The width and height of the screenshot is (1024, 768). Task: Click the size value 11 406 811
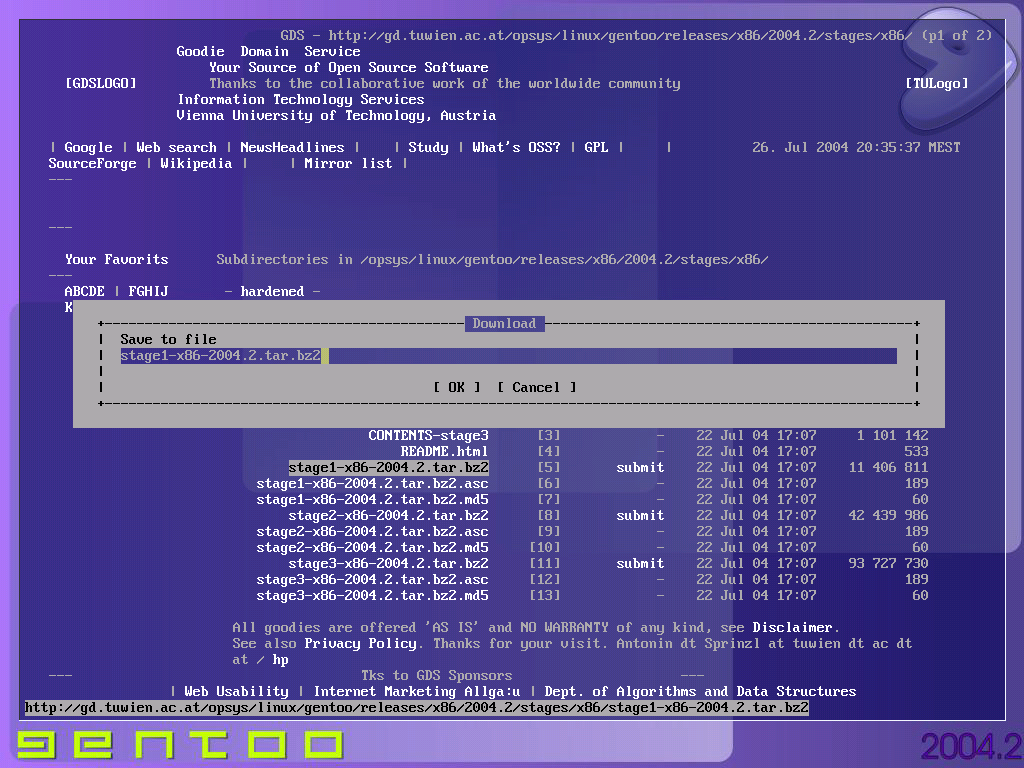(888, 468)
